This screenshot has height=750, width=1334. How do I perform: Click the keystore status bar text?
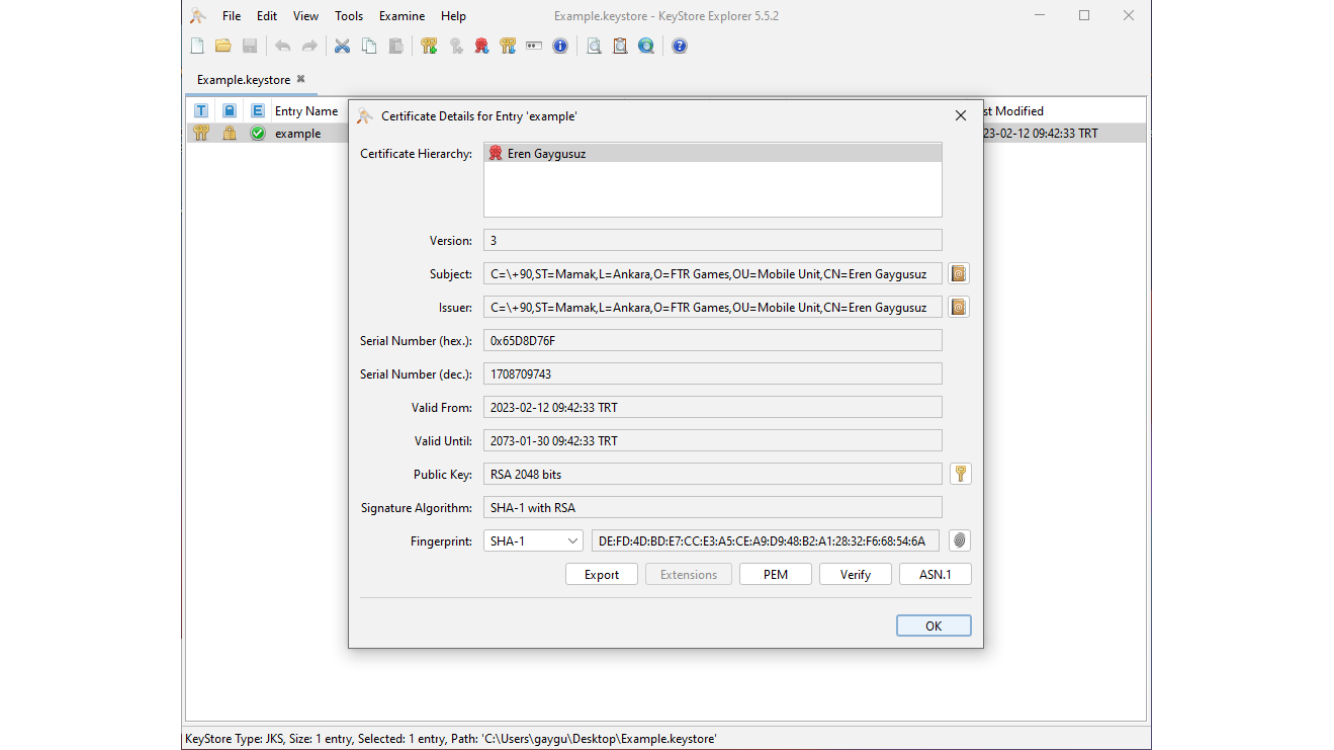point(451,739)
